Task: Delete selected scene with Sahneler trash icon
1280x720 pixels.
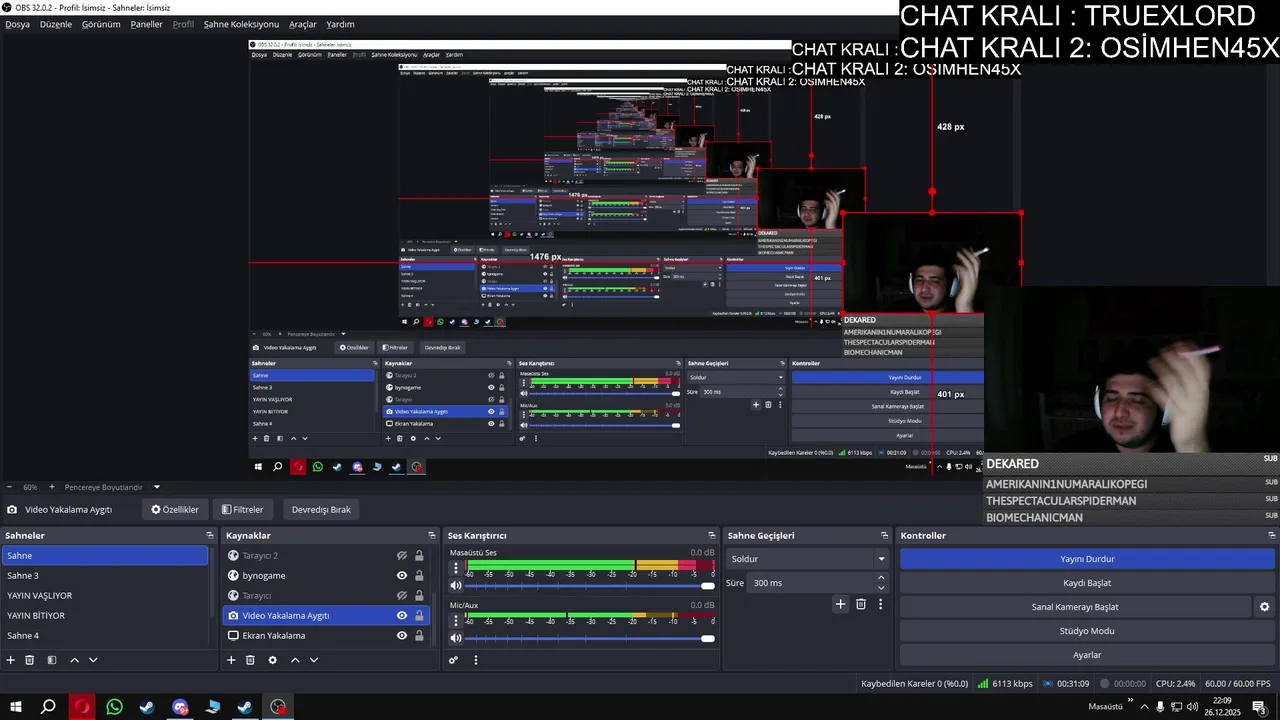Action: click(x=30, y=660)
